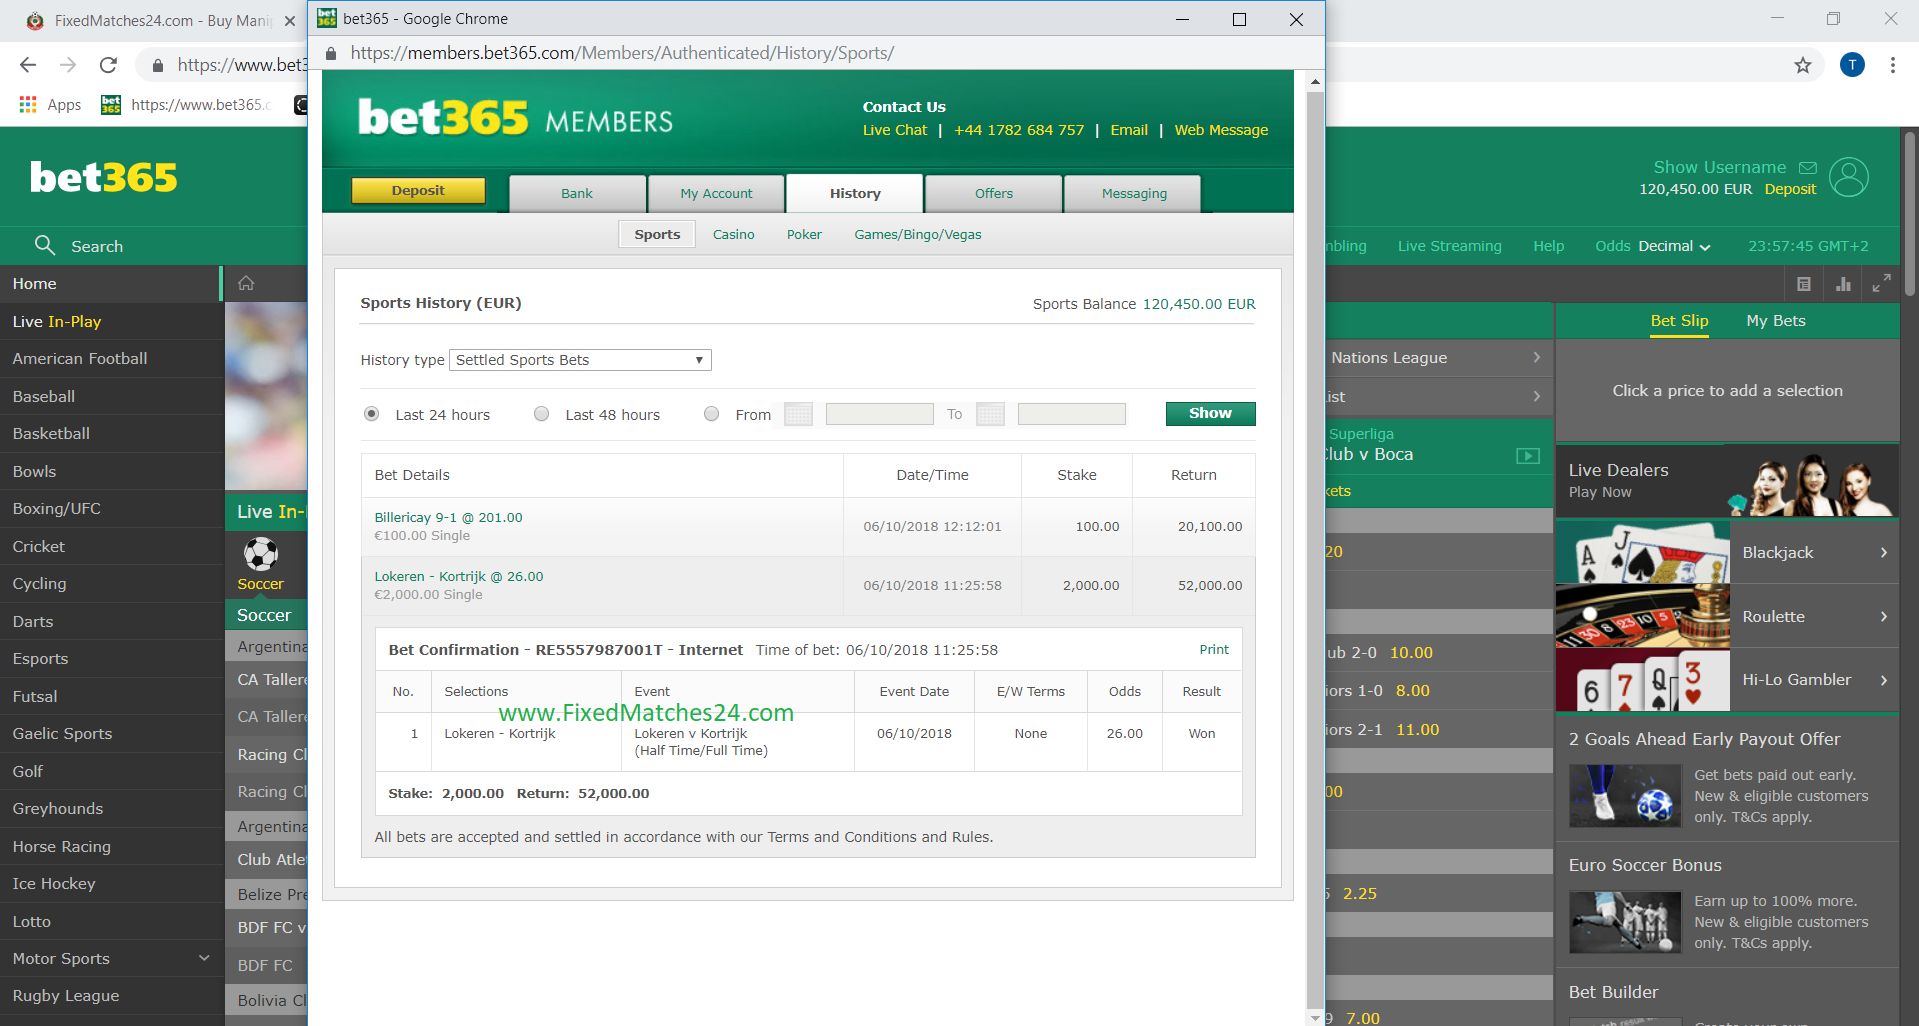This screenshot has width=1919, height=1026.
Task: Click the Soccer ball icon
Action: coord(261,553)
